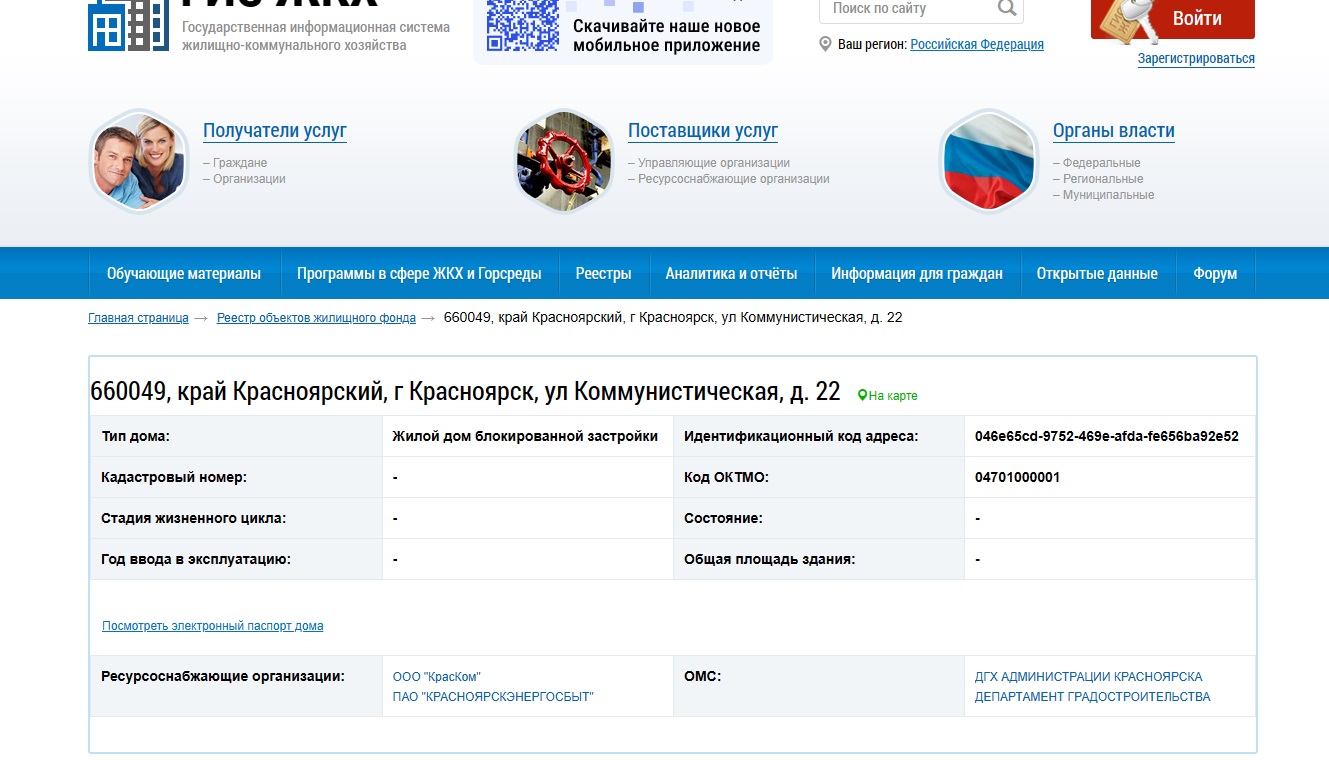The height and width of the screenshot is (777, 1329).
Task: Open ДГХ АДМИНИСТРАЦИИ КРАСНОЯРСКА link
Action: [x=1089, y=677]
